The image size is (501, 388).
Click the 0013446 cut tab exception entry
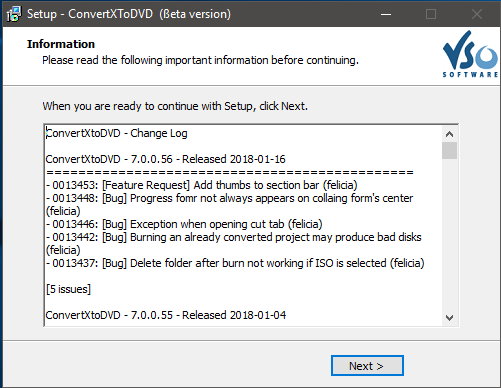pos(184,224)
